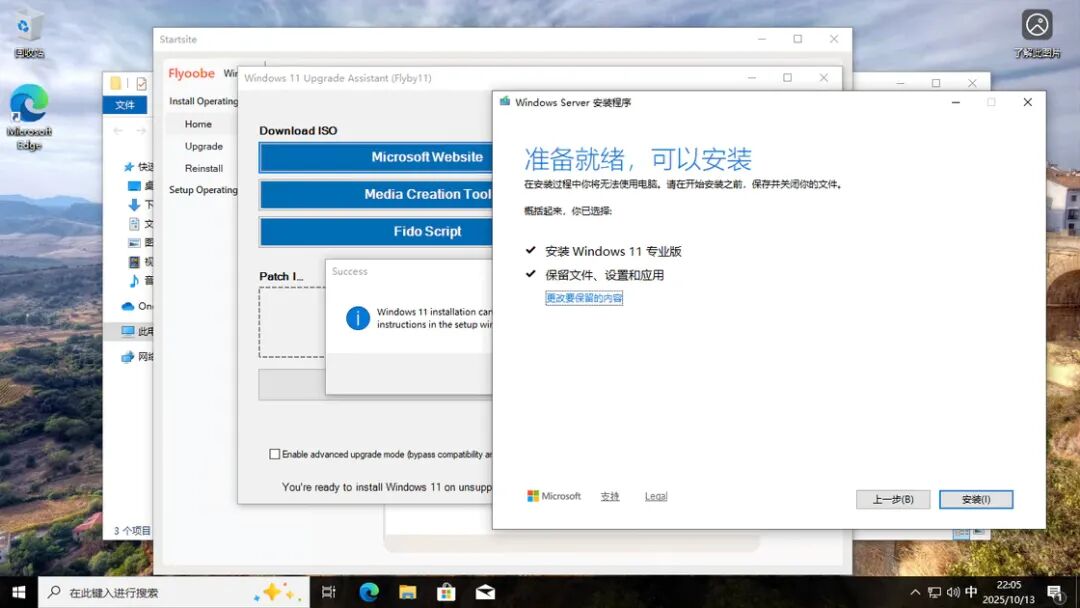1080x608 pixels.
Task: Open File Explorer from the taskbar
Action: click(x=407, y=591)
